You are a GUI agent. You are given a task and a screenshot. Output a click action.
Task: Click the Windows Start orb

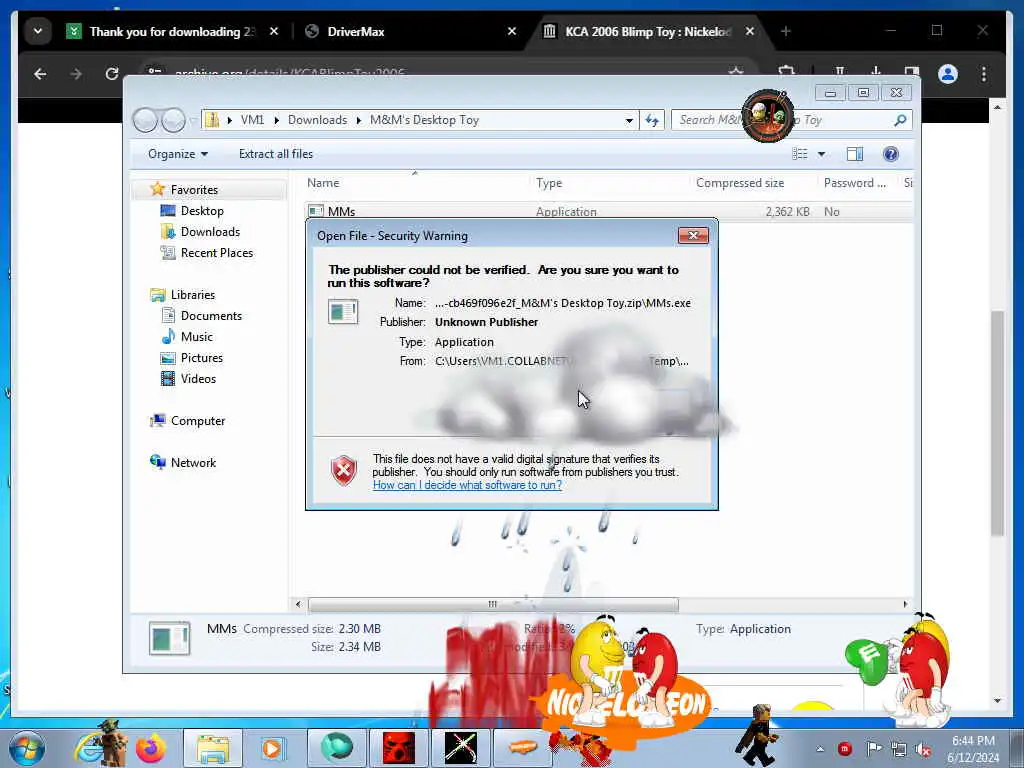tap(26, 748)
